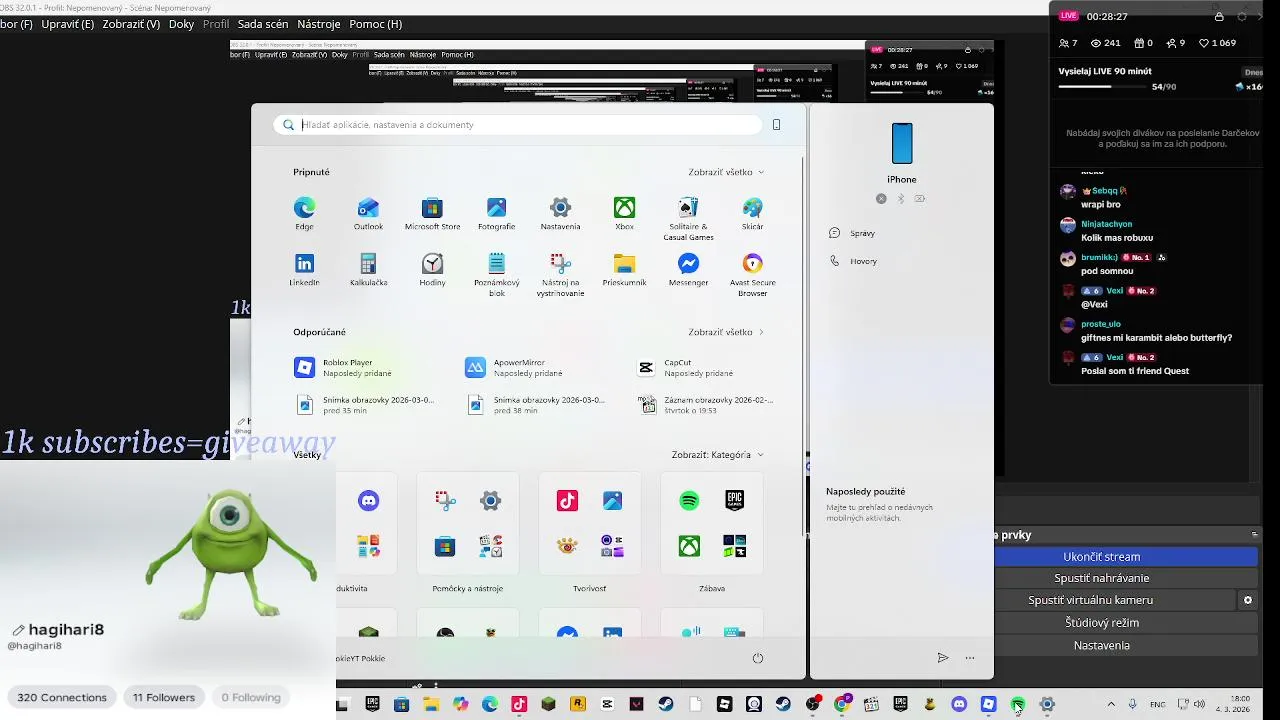The image size is (1280, 720).
Task: Open Hovory in the phone panel
Action: pos(853,261)
